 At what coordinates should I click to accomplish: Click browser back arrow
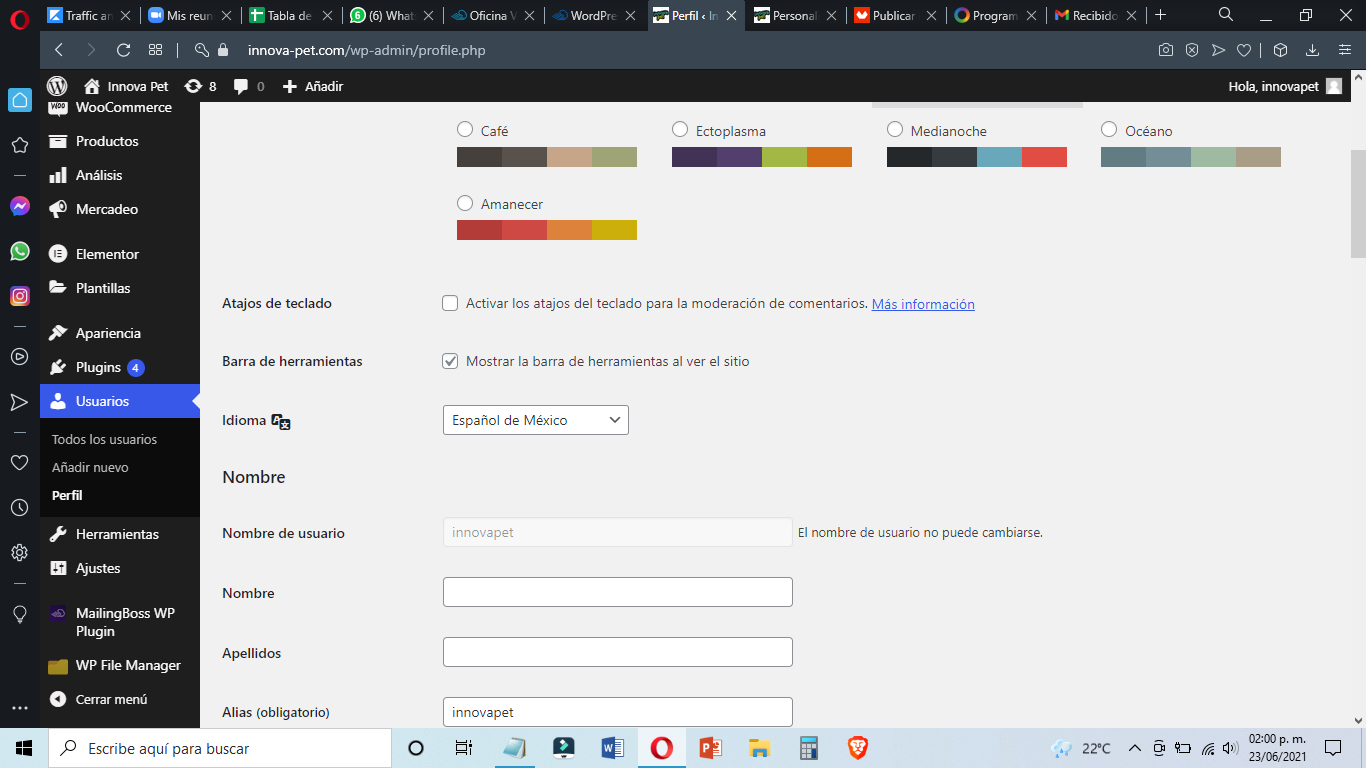click(59, 50)
